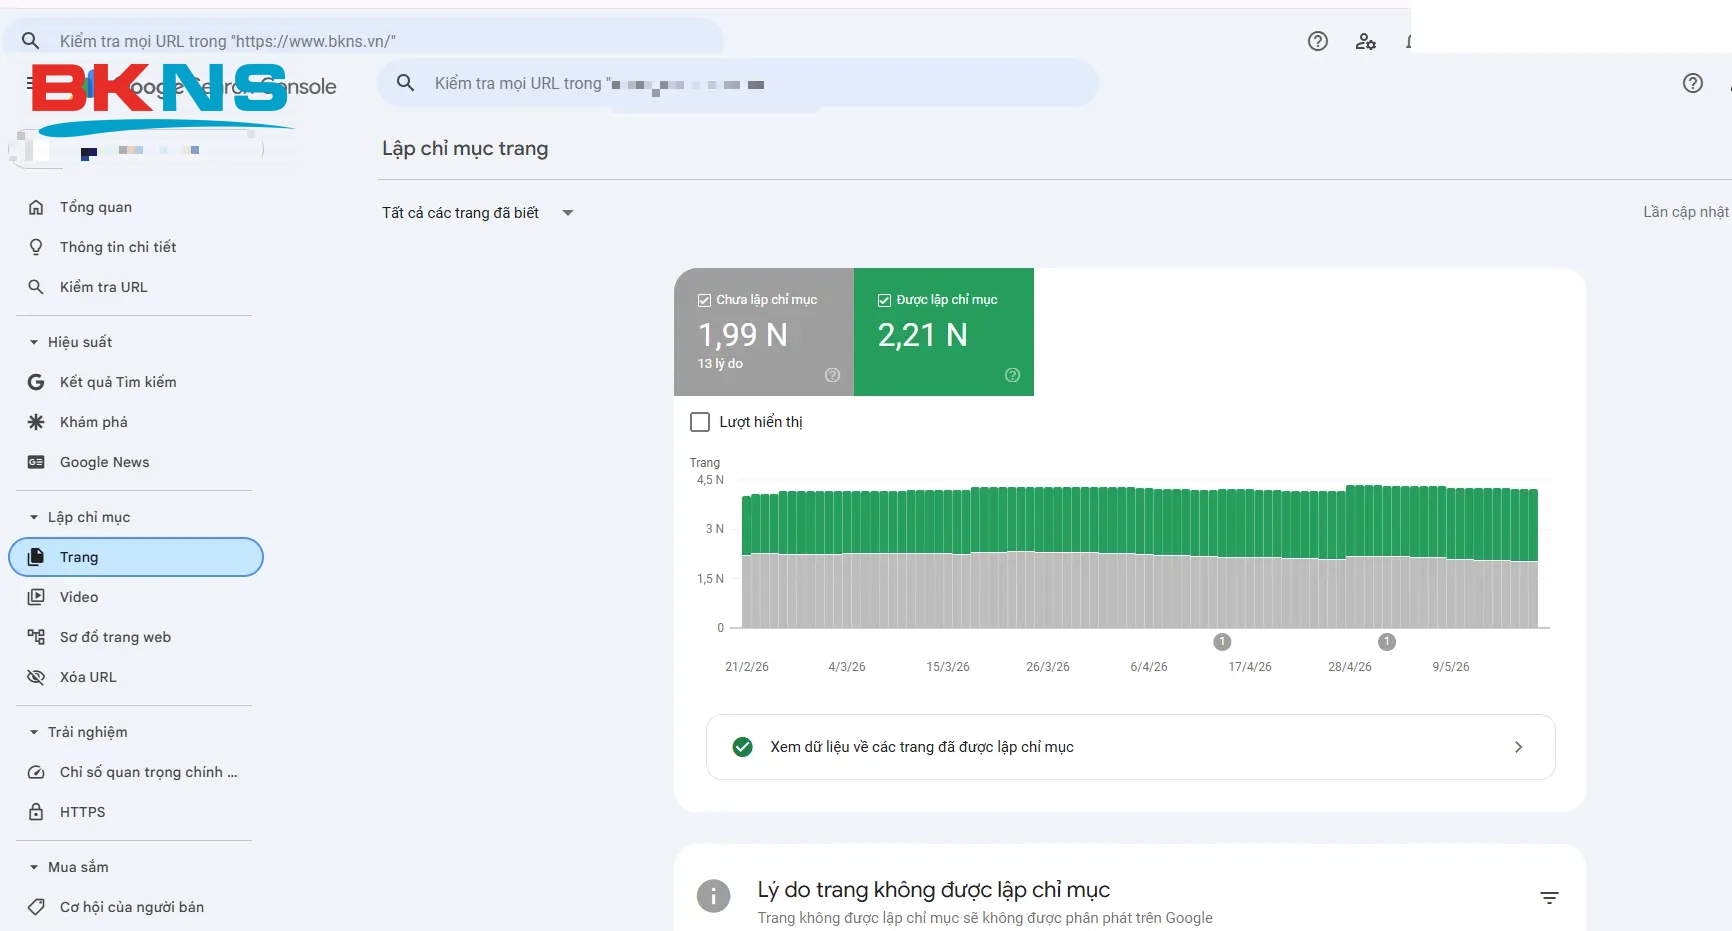
Task: Click the Google News sidebar link
Action: [136, 462]
